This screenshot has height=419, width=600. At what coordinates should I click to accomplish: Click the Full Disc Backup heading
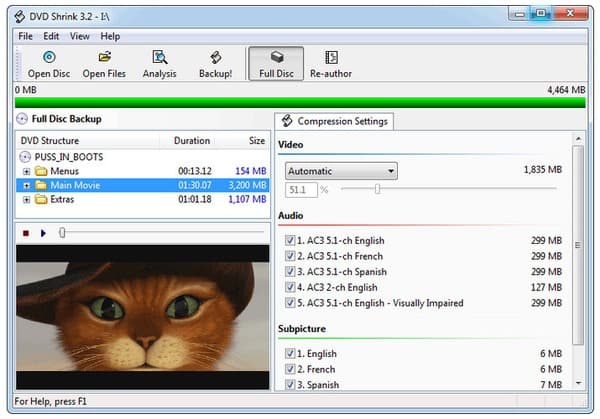pos(67,119)
